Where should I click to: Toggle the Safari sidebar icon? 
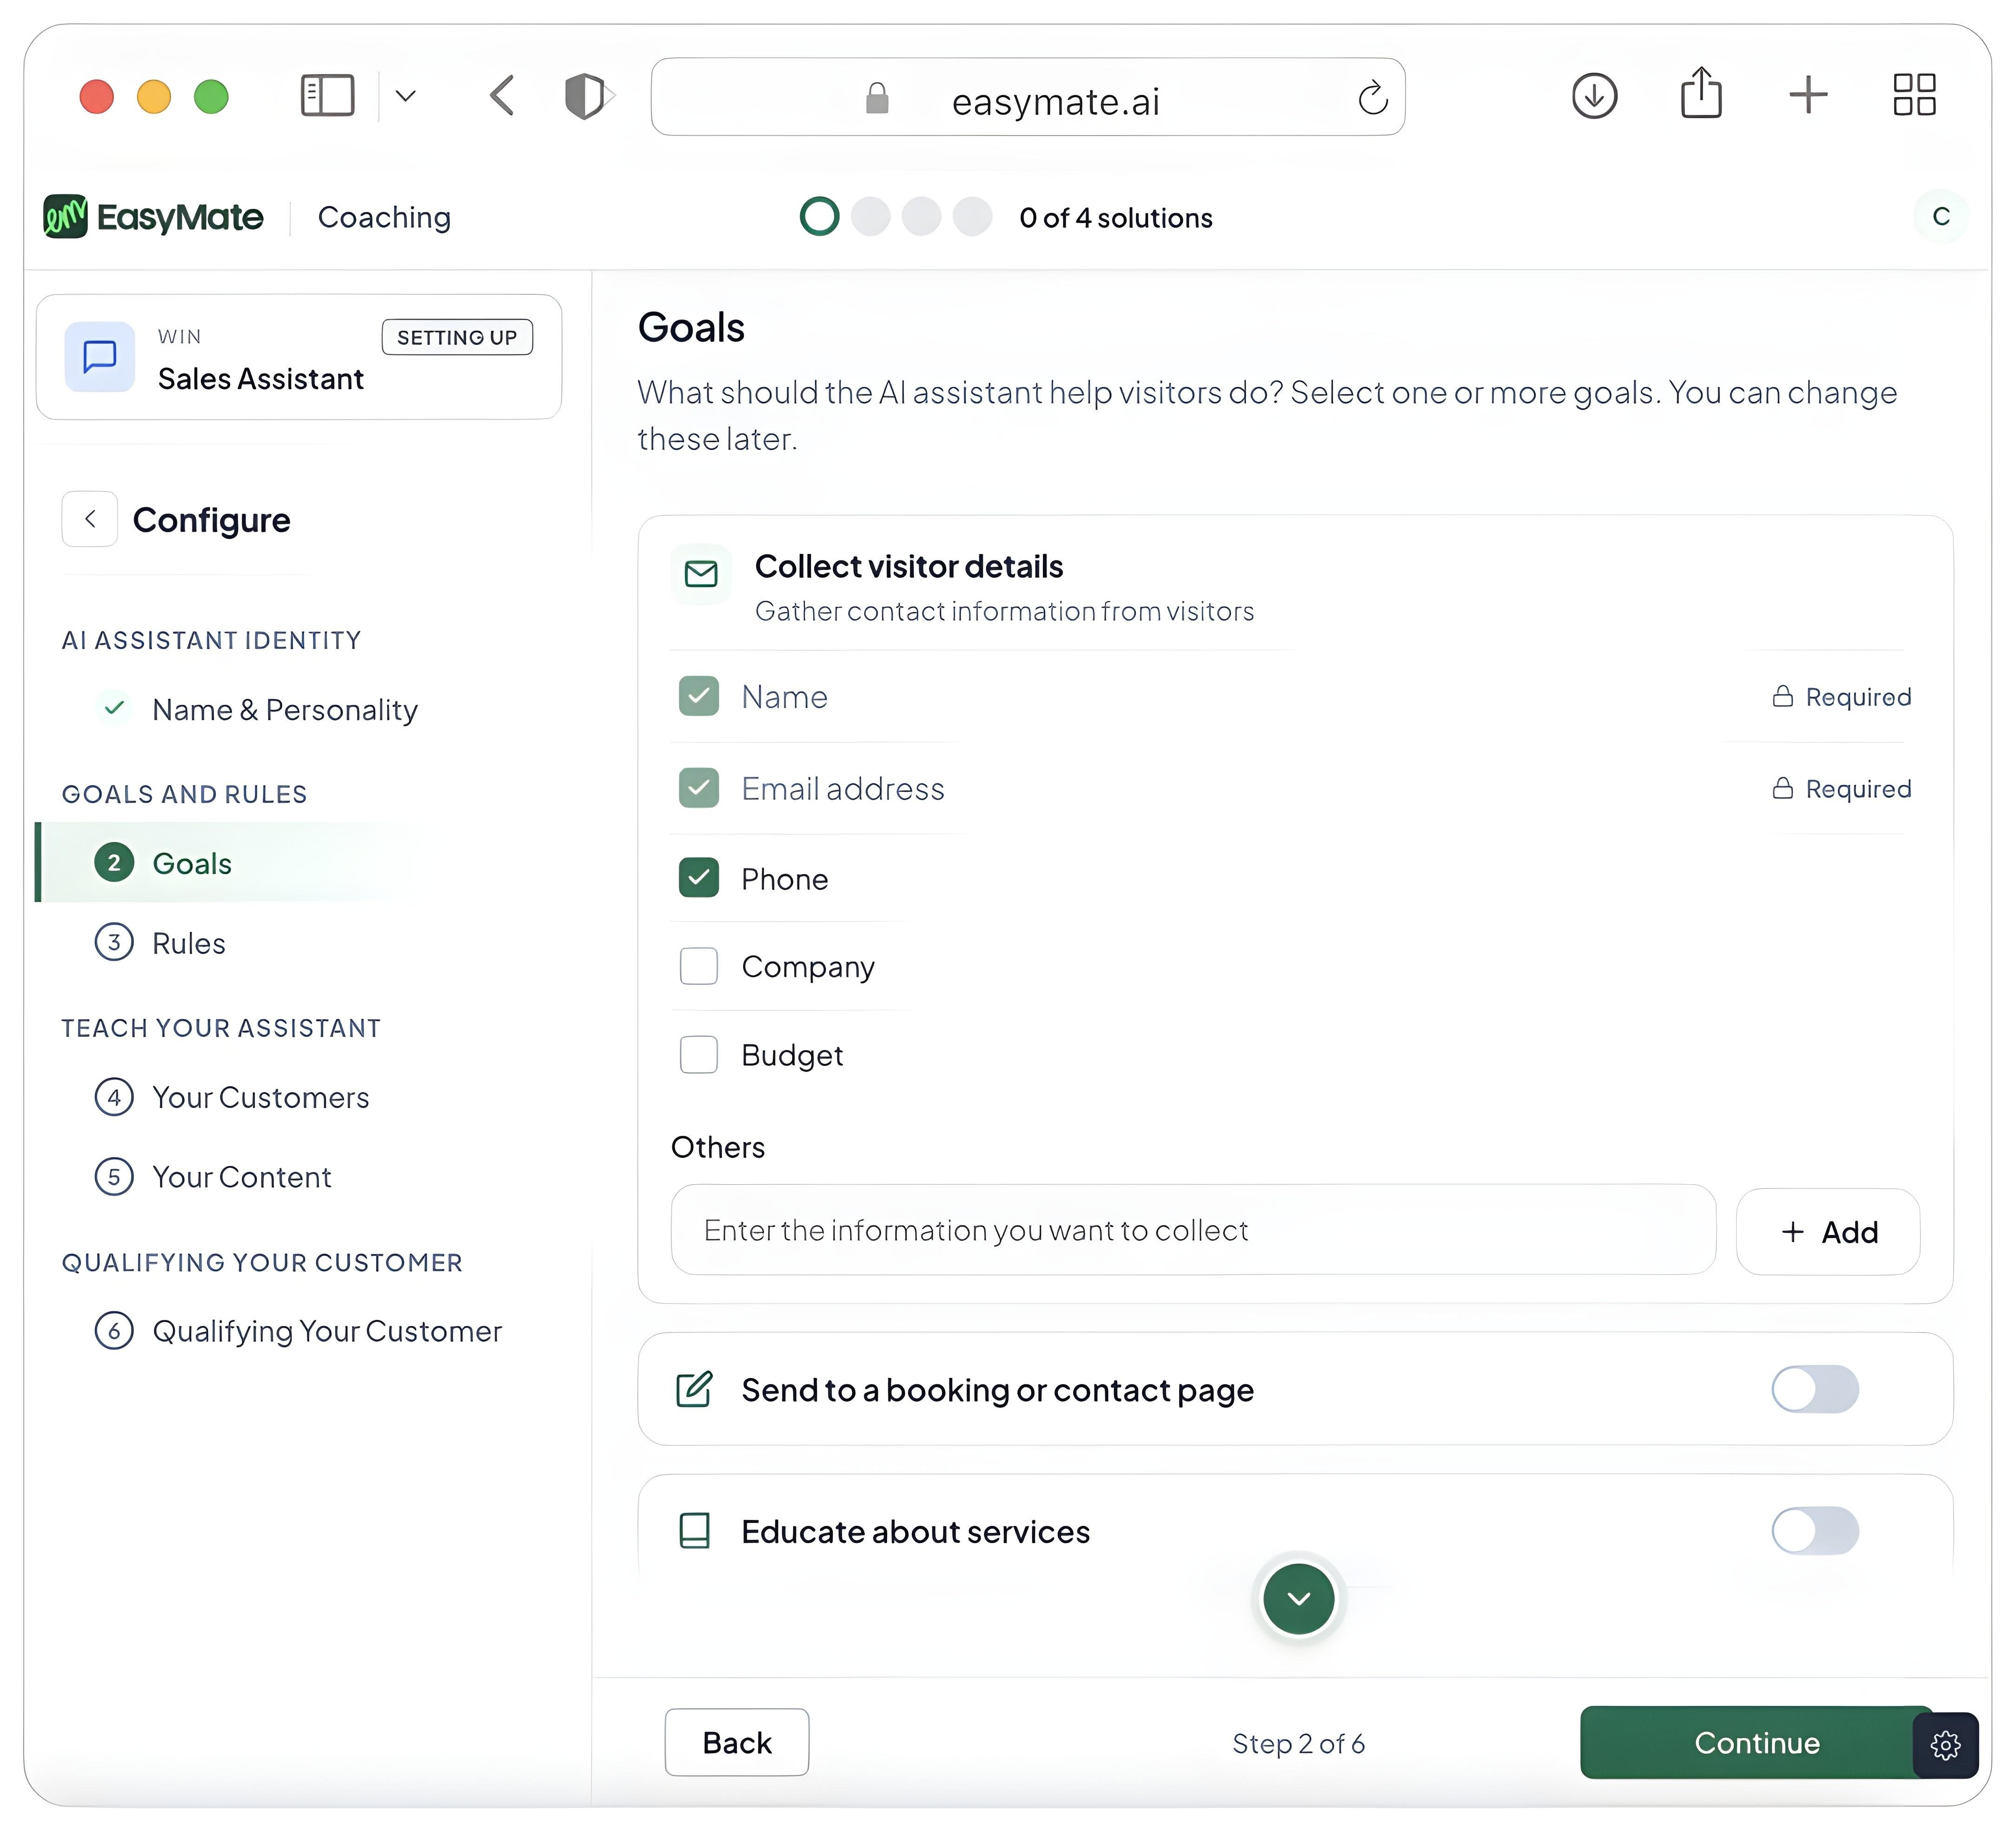tap(328, 96)
